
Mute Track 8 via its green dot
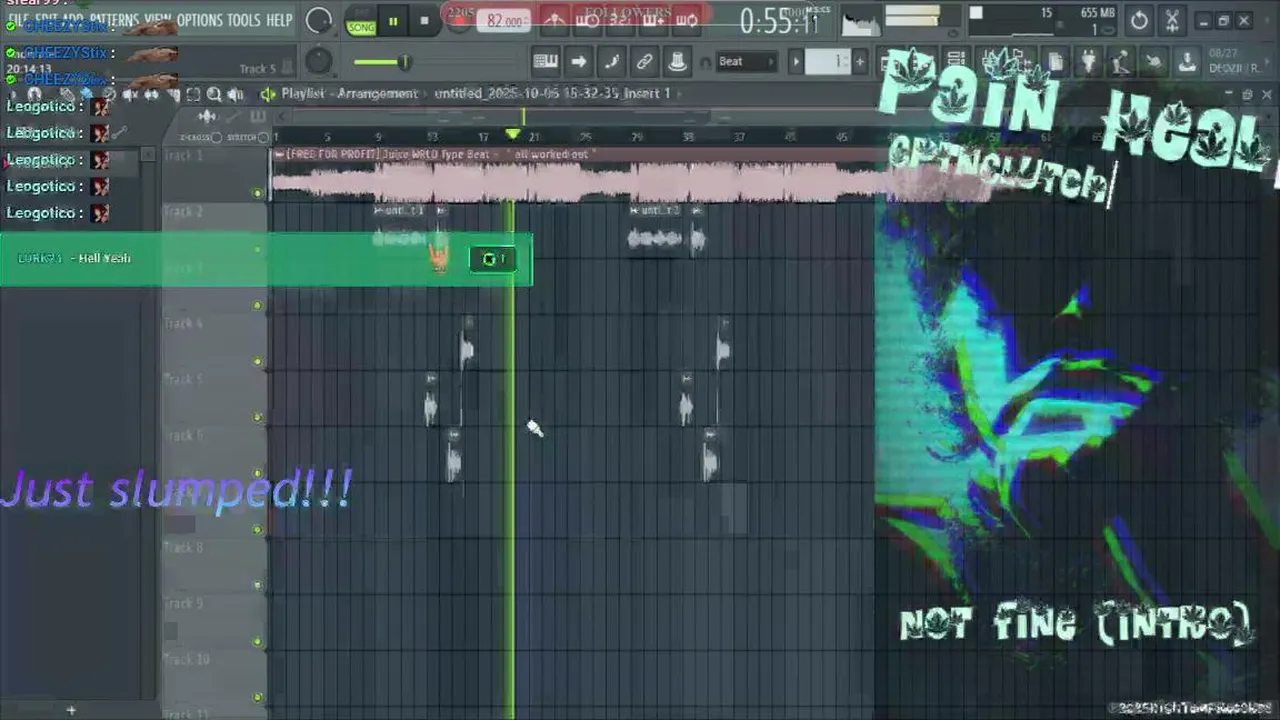tap(258, 585)
